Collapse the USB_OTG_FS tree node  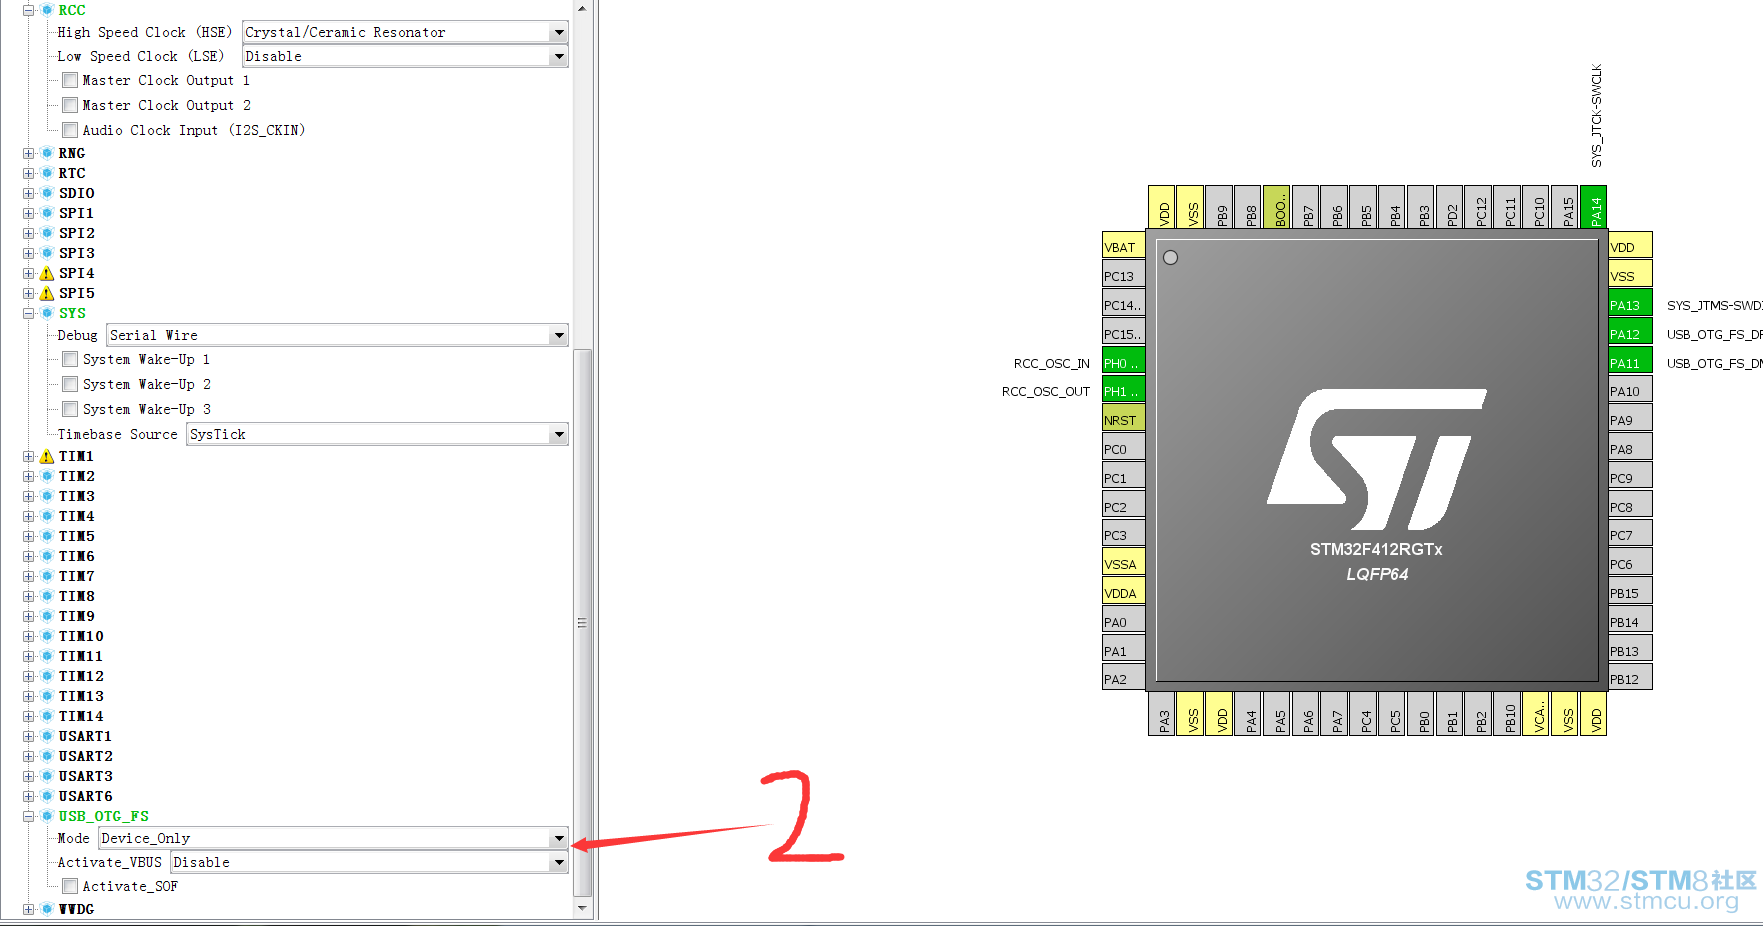(x=29, y=816)
